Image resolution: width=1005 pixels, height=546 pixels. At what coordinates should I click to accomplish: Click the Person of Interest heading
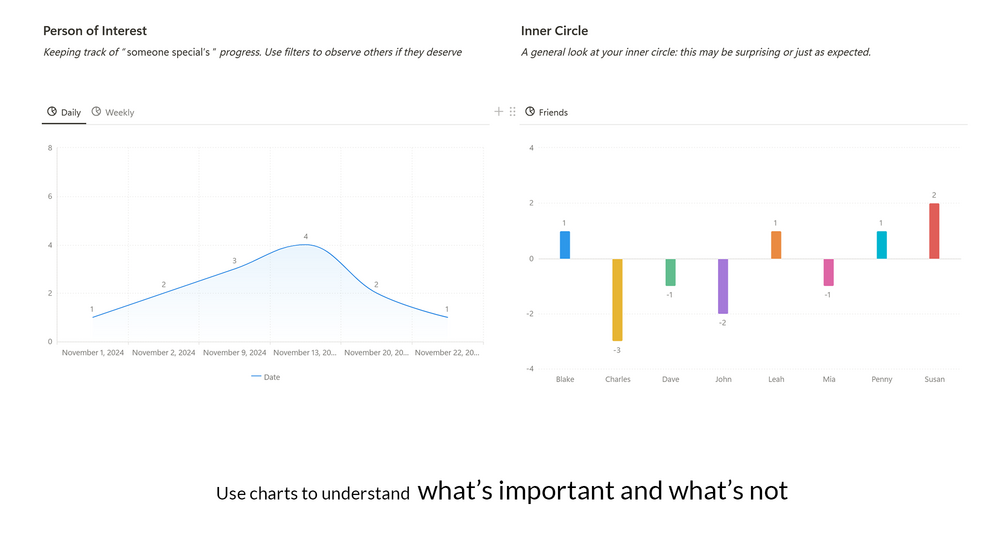point(95,31)
